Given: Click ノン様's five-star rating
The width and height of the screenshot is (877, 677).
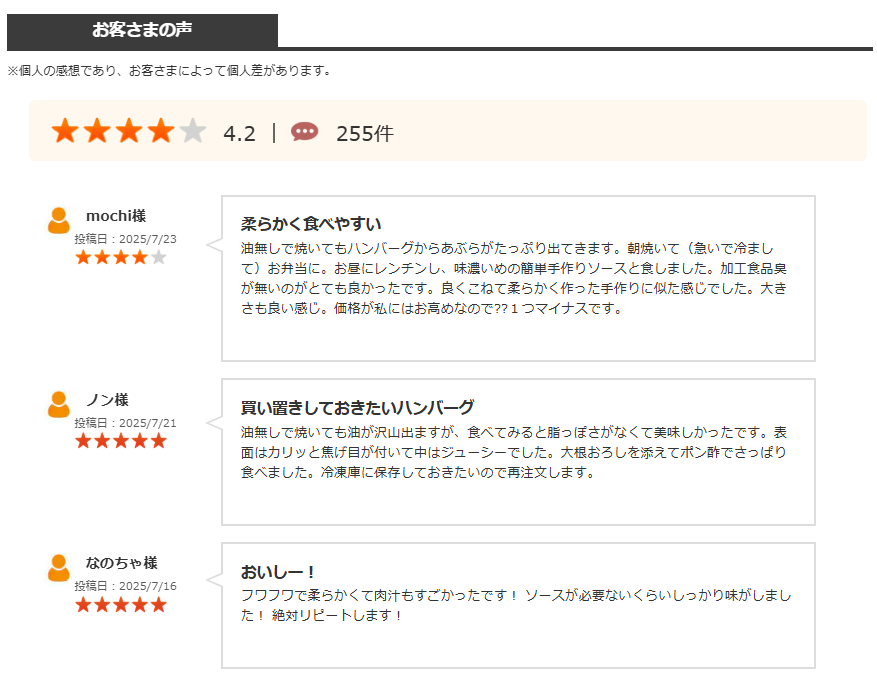Looking at the screenshot, I should [x=121, y=441].
